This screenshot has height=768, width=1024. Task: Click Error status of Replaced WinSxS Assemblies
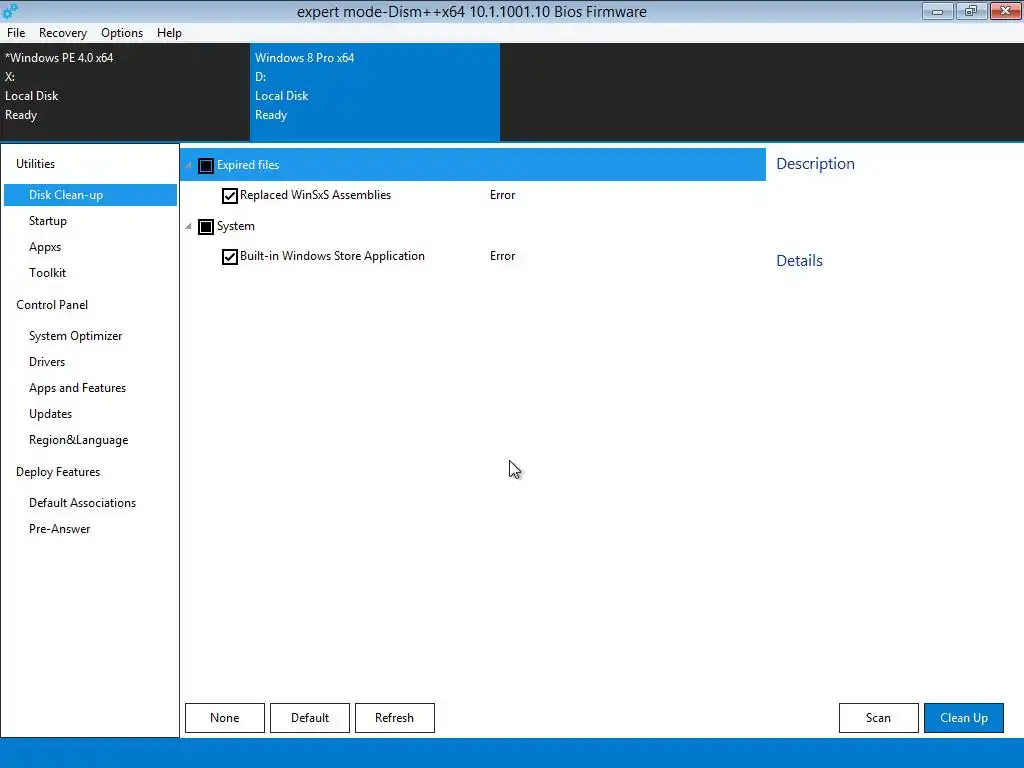tap(502, 195)
